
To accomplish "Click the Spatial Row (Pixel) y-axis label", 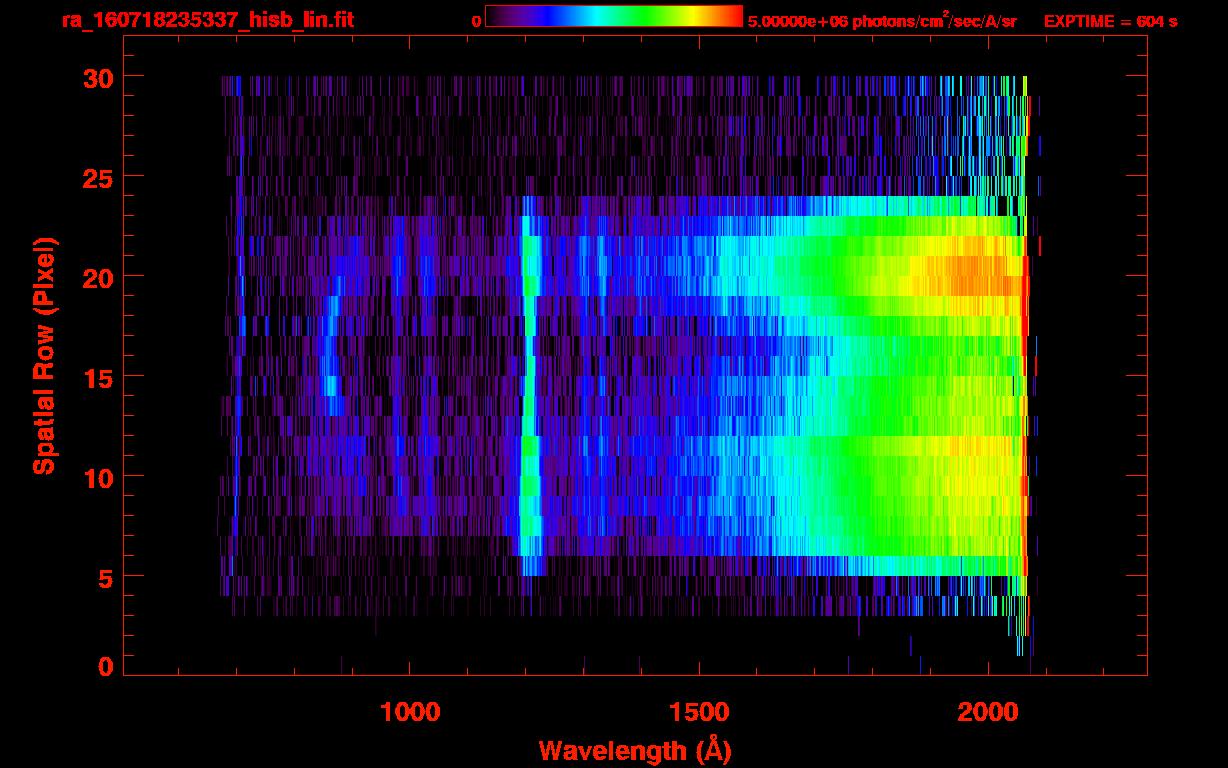I will [44, 355].
